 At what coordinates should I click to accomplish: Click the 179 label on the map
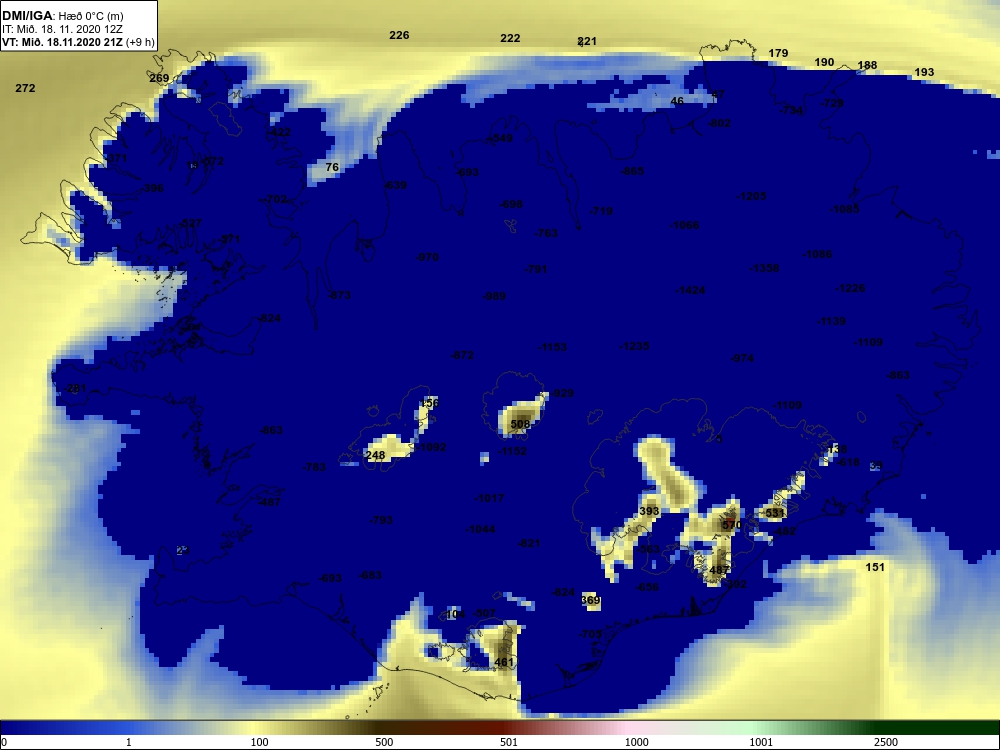(x=778, y=53)
